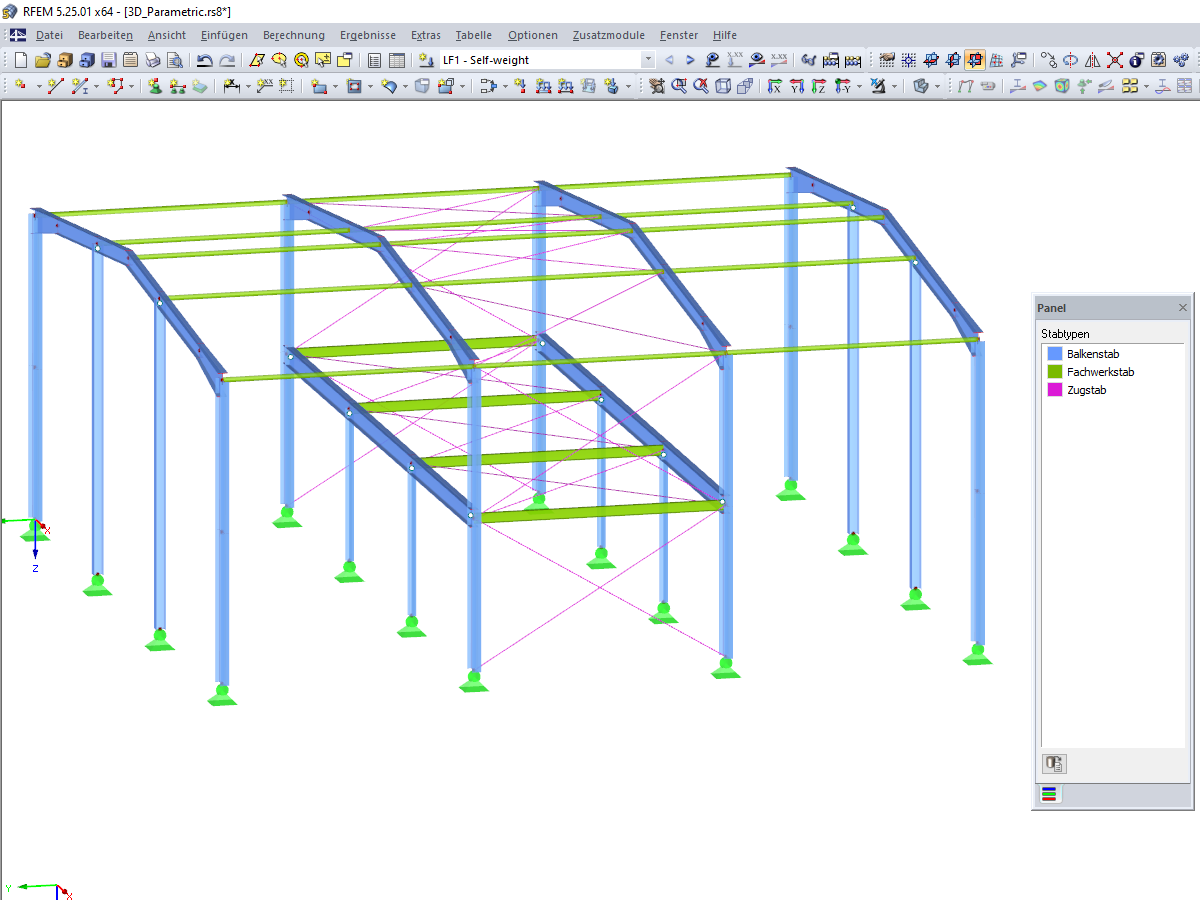The height and width of the screenshot is (900, 1200).
Task: Select the Balkenstab legend label
Action: tap(1093, 354)
